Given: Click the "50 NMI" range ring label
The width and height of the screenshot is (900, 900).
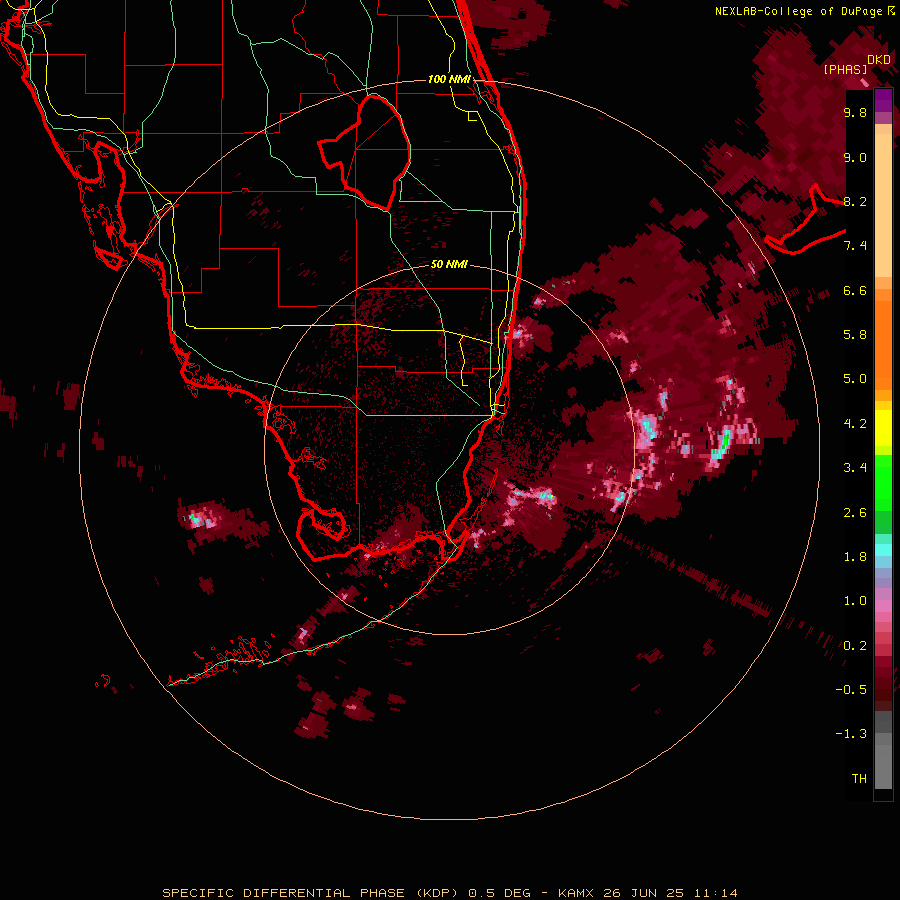Looking at the screenshot, I should pos(449,264).
